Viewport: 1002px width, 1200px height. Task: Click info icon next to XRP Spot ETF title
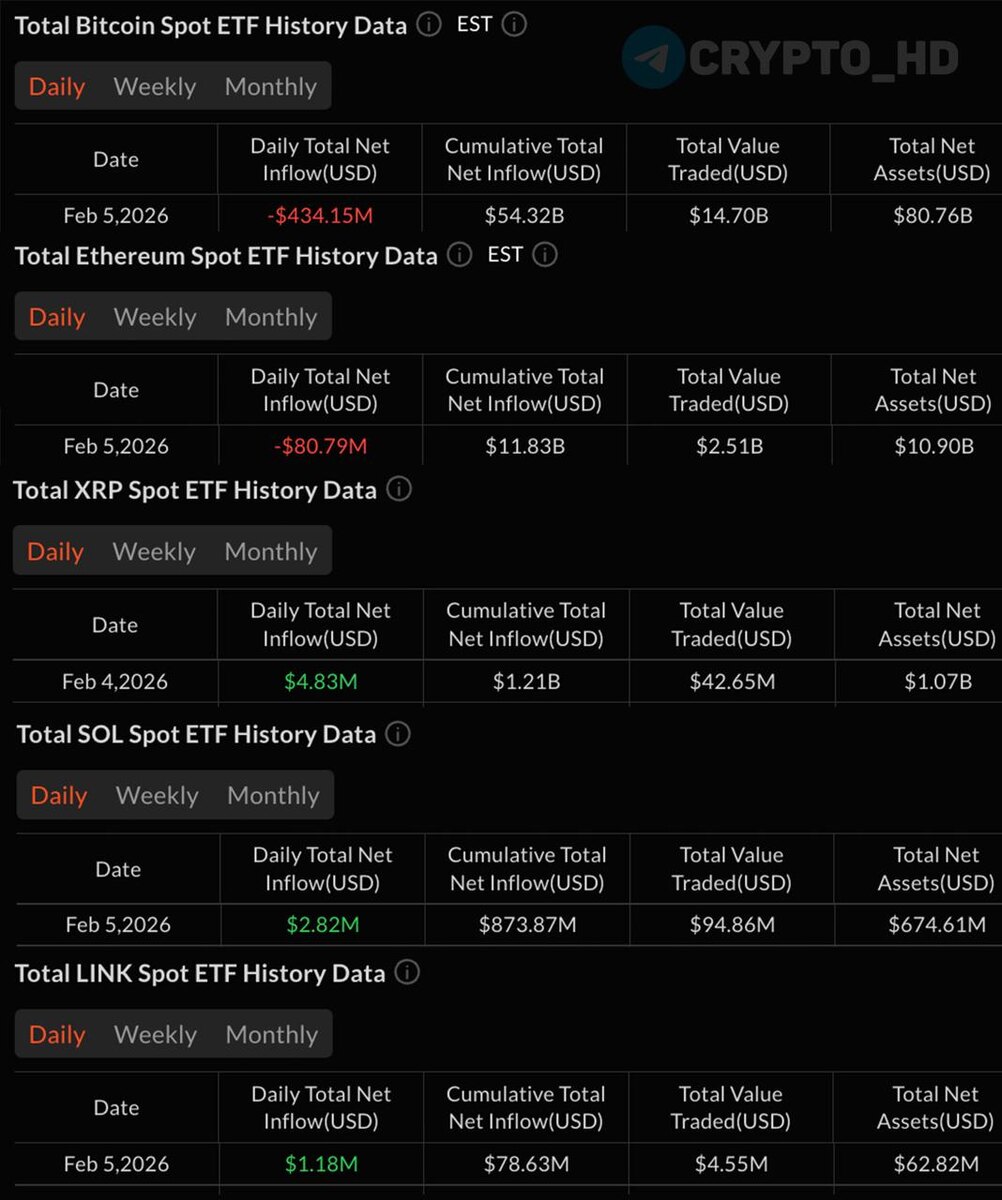coord(399,490)
